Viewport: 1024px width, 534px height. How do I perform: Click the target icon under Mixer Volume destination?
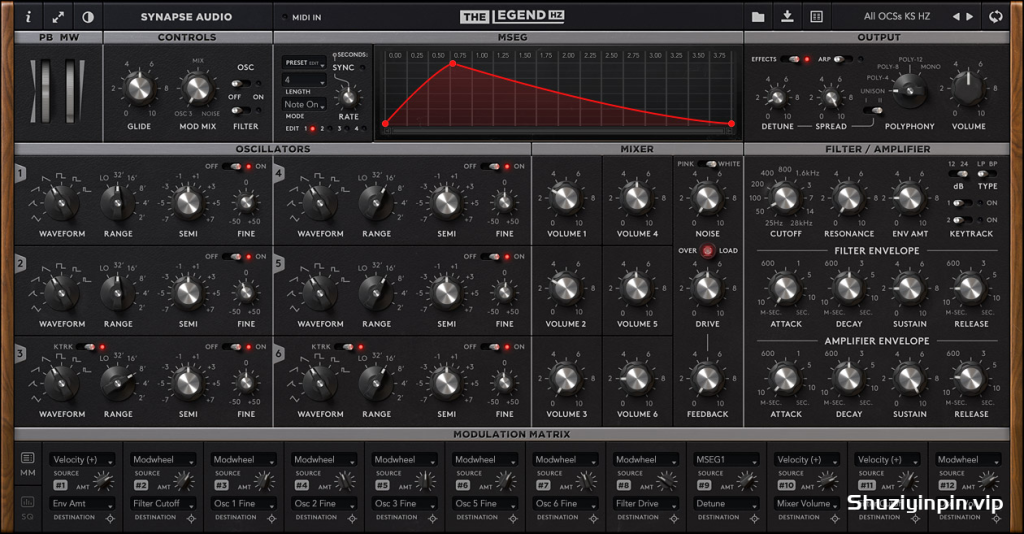point(835,519)
